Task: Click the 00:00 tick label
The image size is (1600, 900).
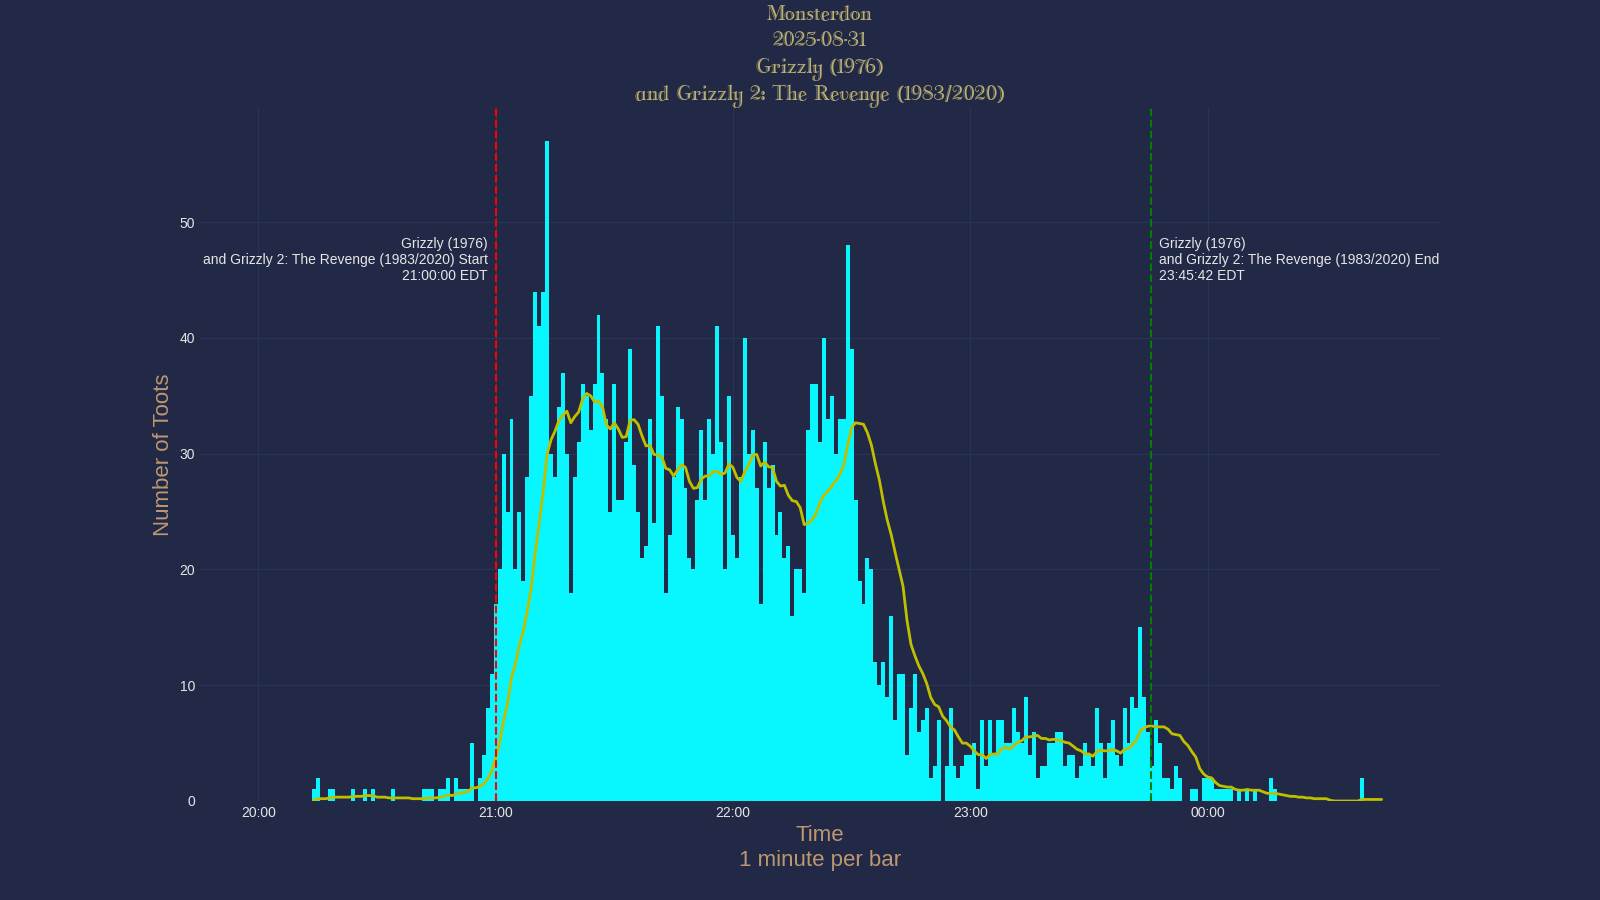Action: pyautogui.click(x=1207, y=812)
